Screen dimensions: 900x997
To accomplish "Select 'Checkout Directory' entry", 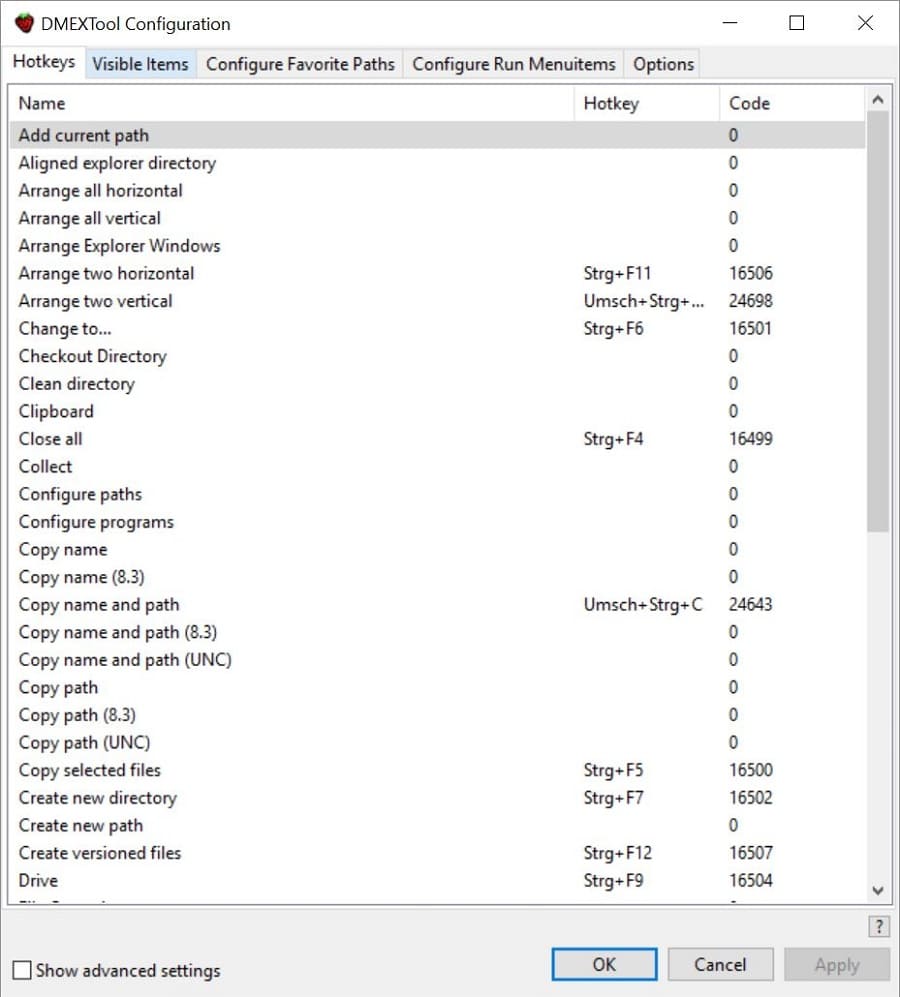I will [438, 356].
